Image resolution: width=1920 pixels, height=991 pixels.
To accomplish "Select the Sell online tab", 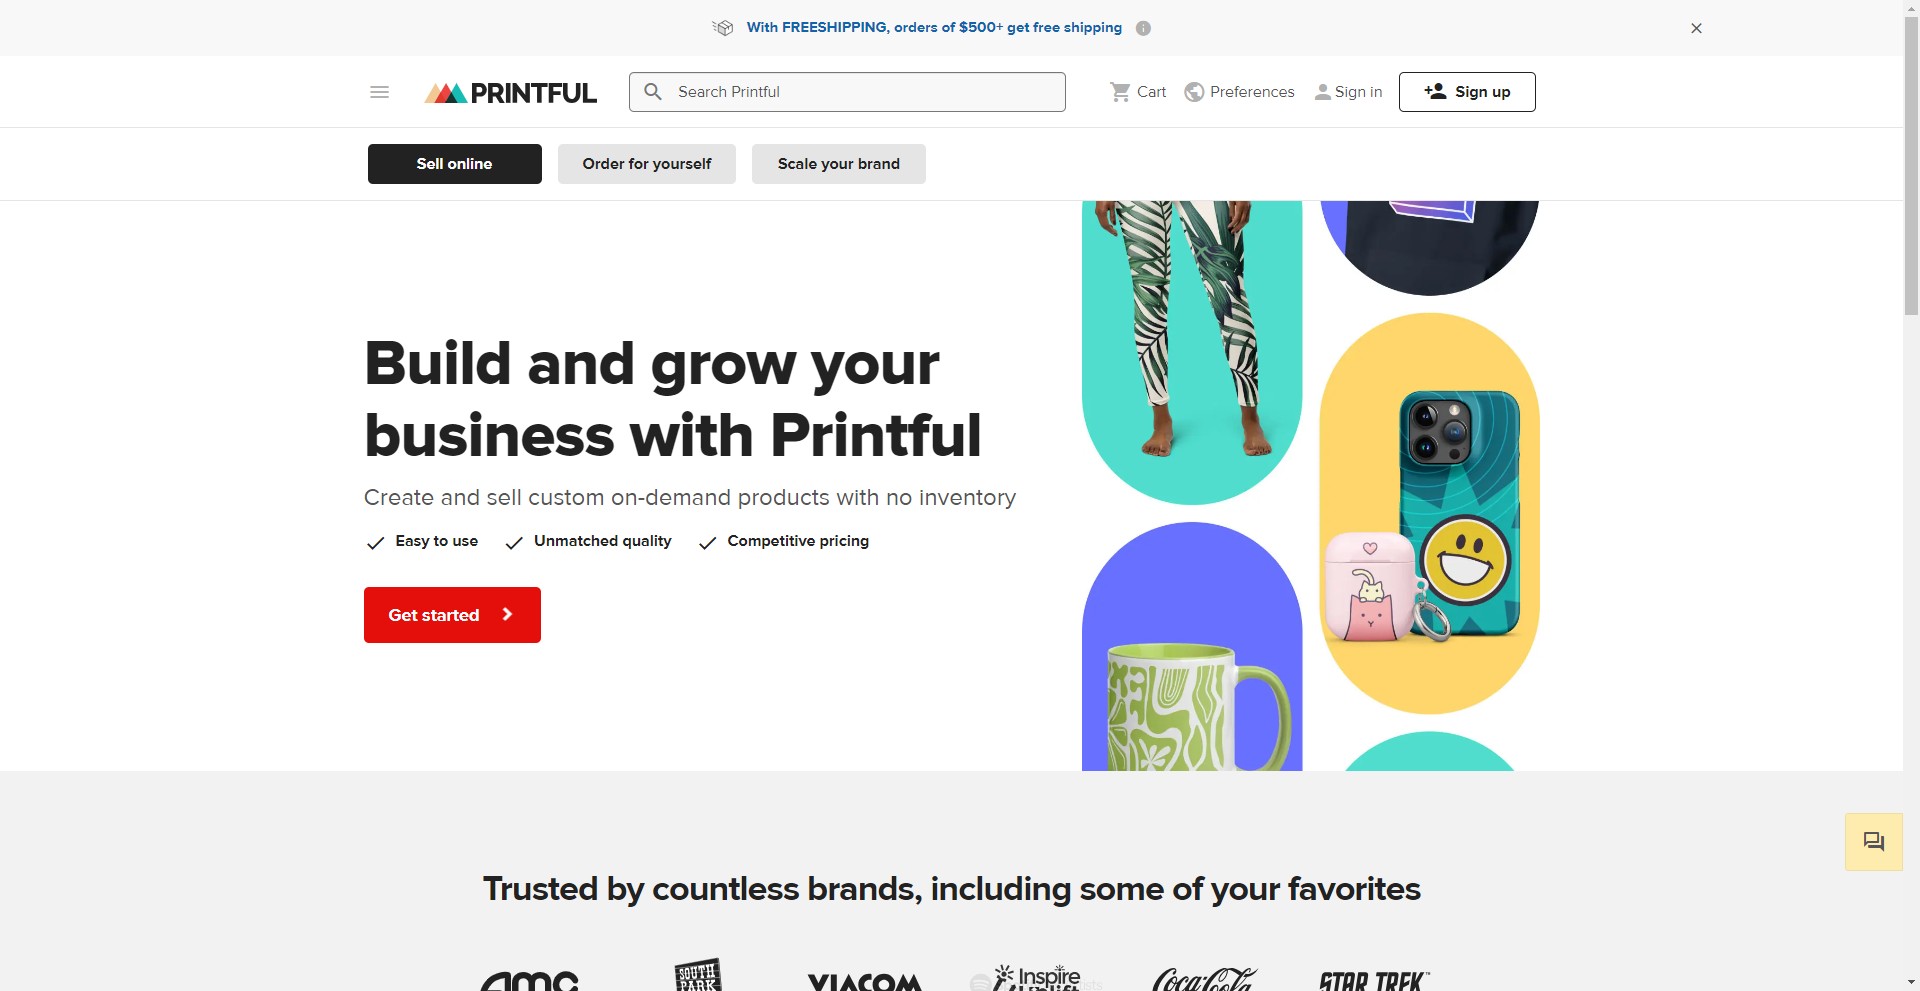I will click(454, 164).
